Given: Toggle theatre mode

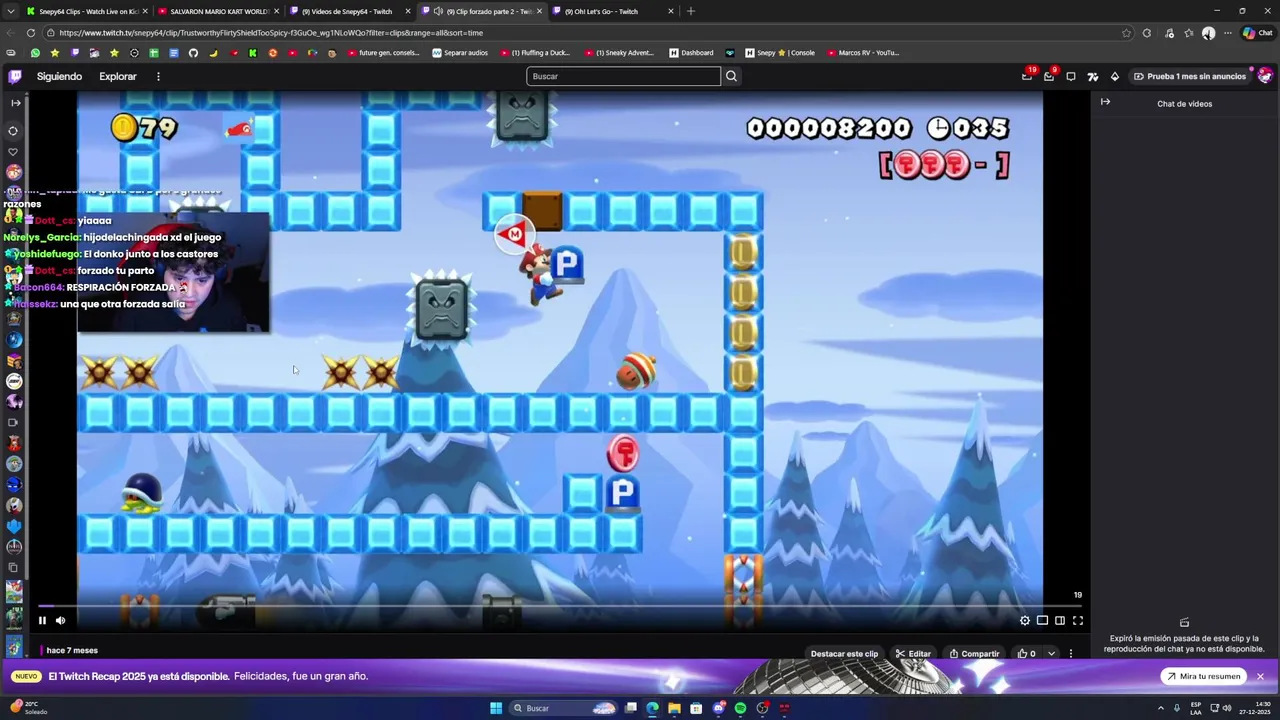Looking at the screenshot, I should [1060, 620].
